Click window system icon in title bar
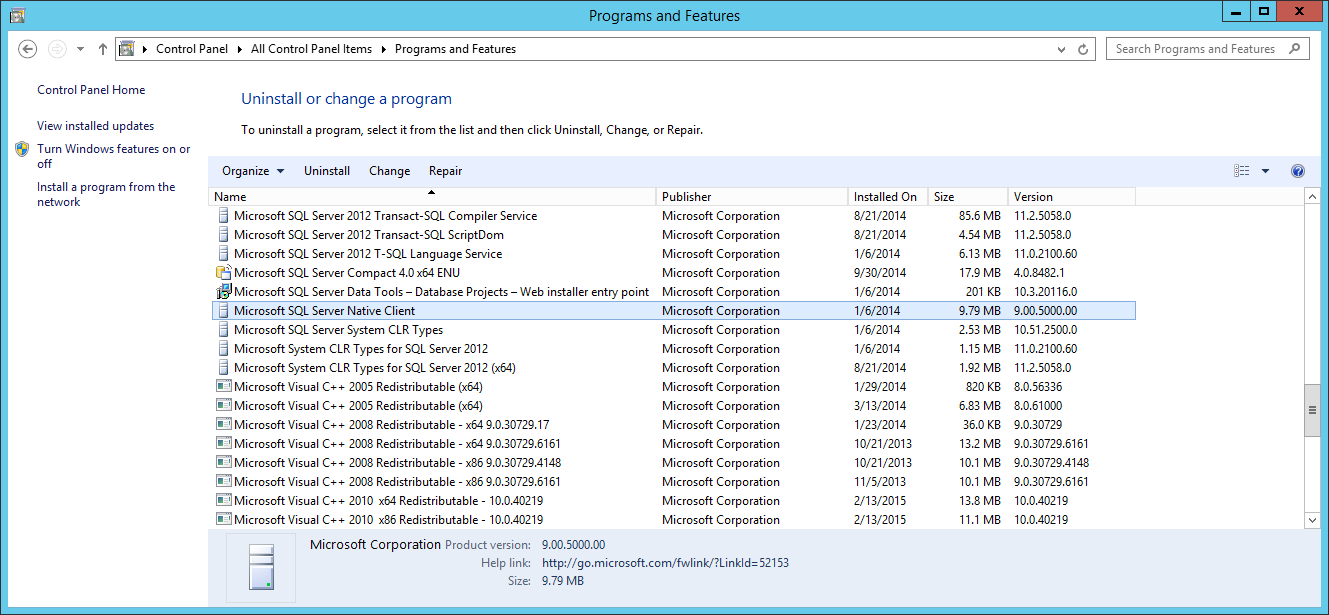This screenshot has width=1329, height=615. click(17, 15)
